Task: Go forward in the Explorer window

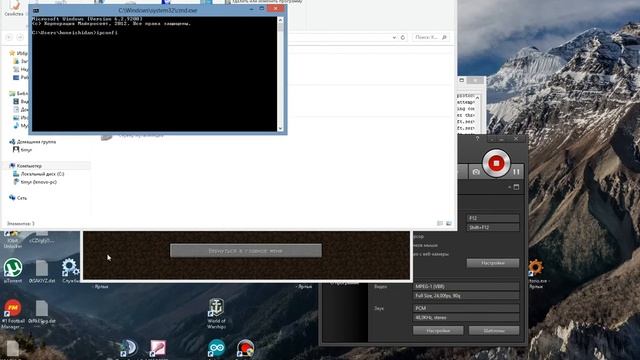Action: [20, 37]
